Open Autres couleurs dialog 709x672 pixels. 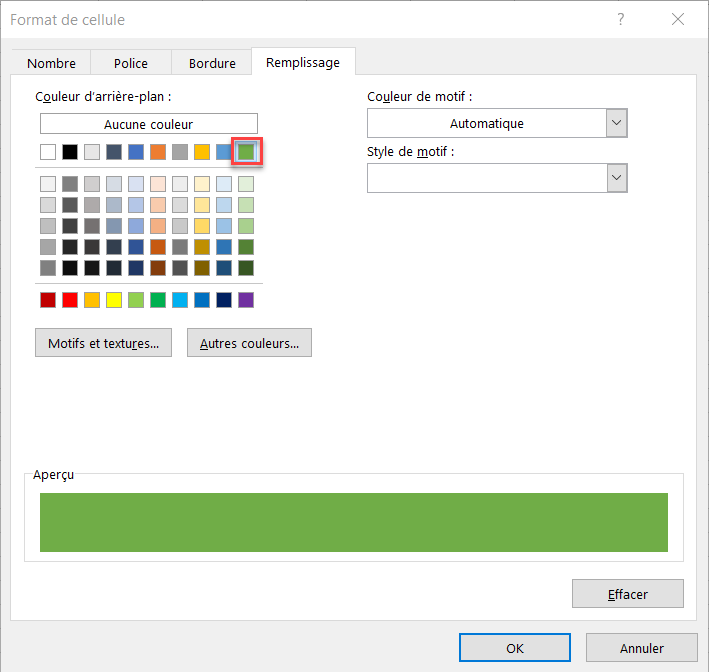(x=249, y=343)
